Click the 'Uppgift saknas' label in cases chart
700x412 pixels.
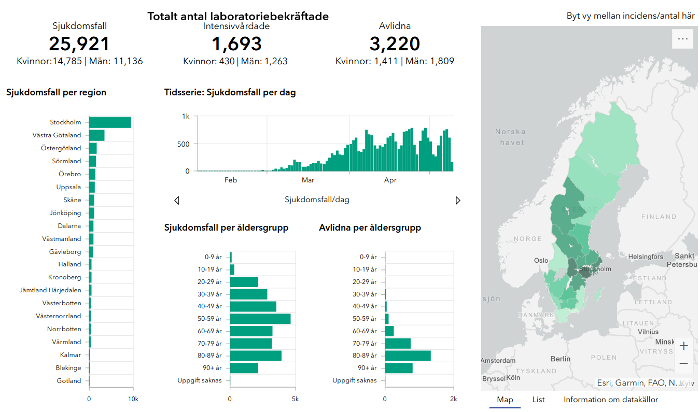(200, 380)
